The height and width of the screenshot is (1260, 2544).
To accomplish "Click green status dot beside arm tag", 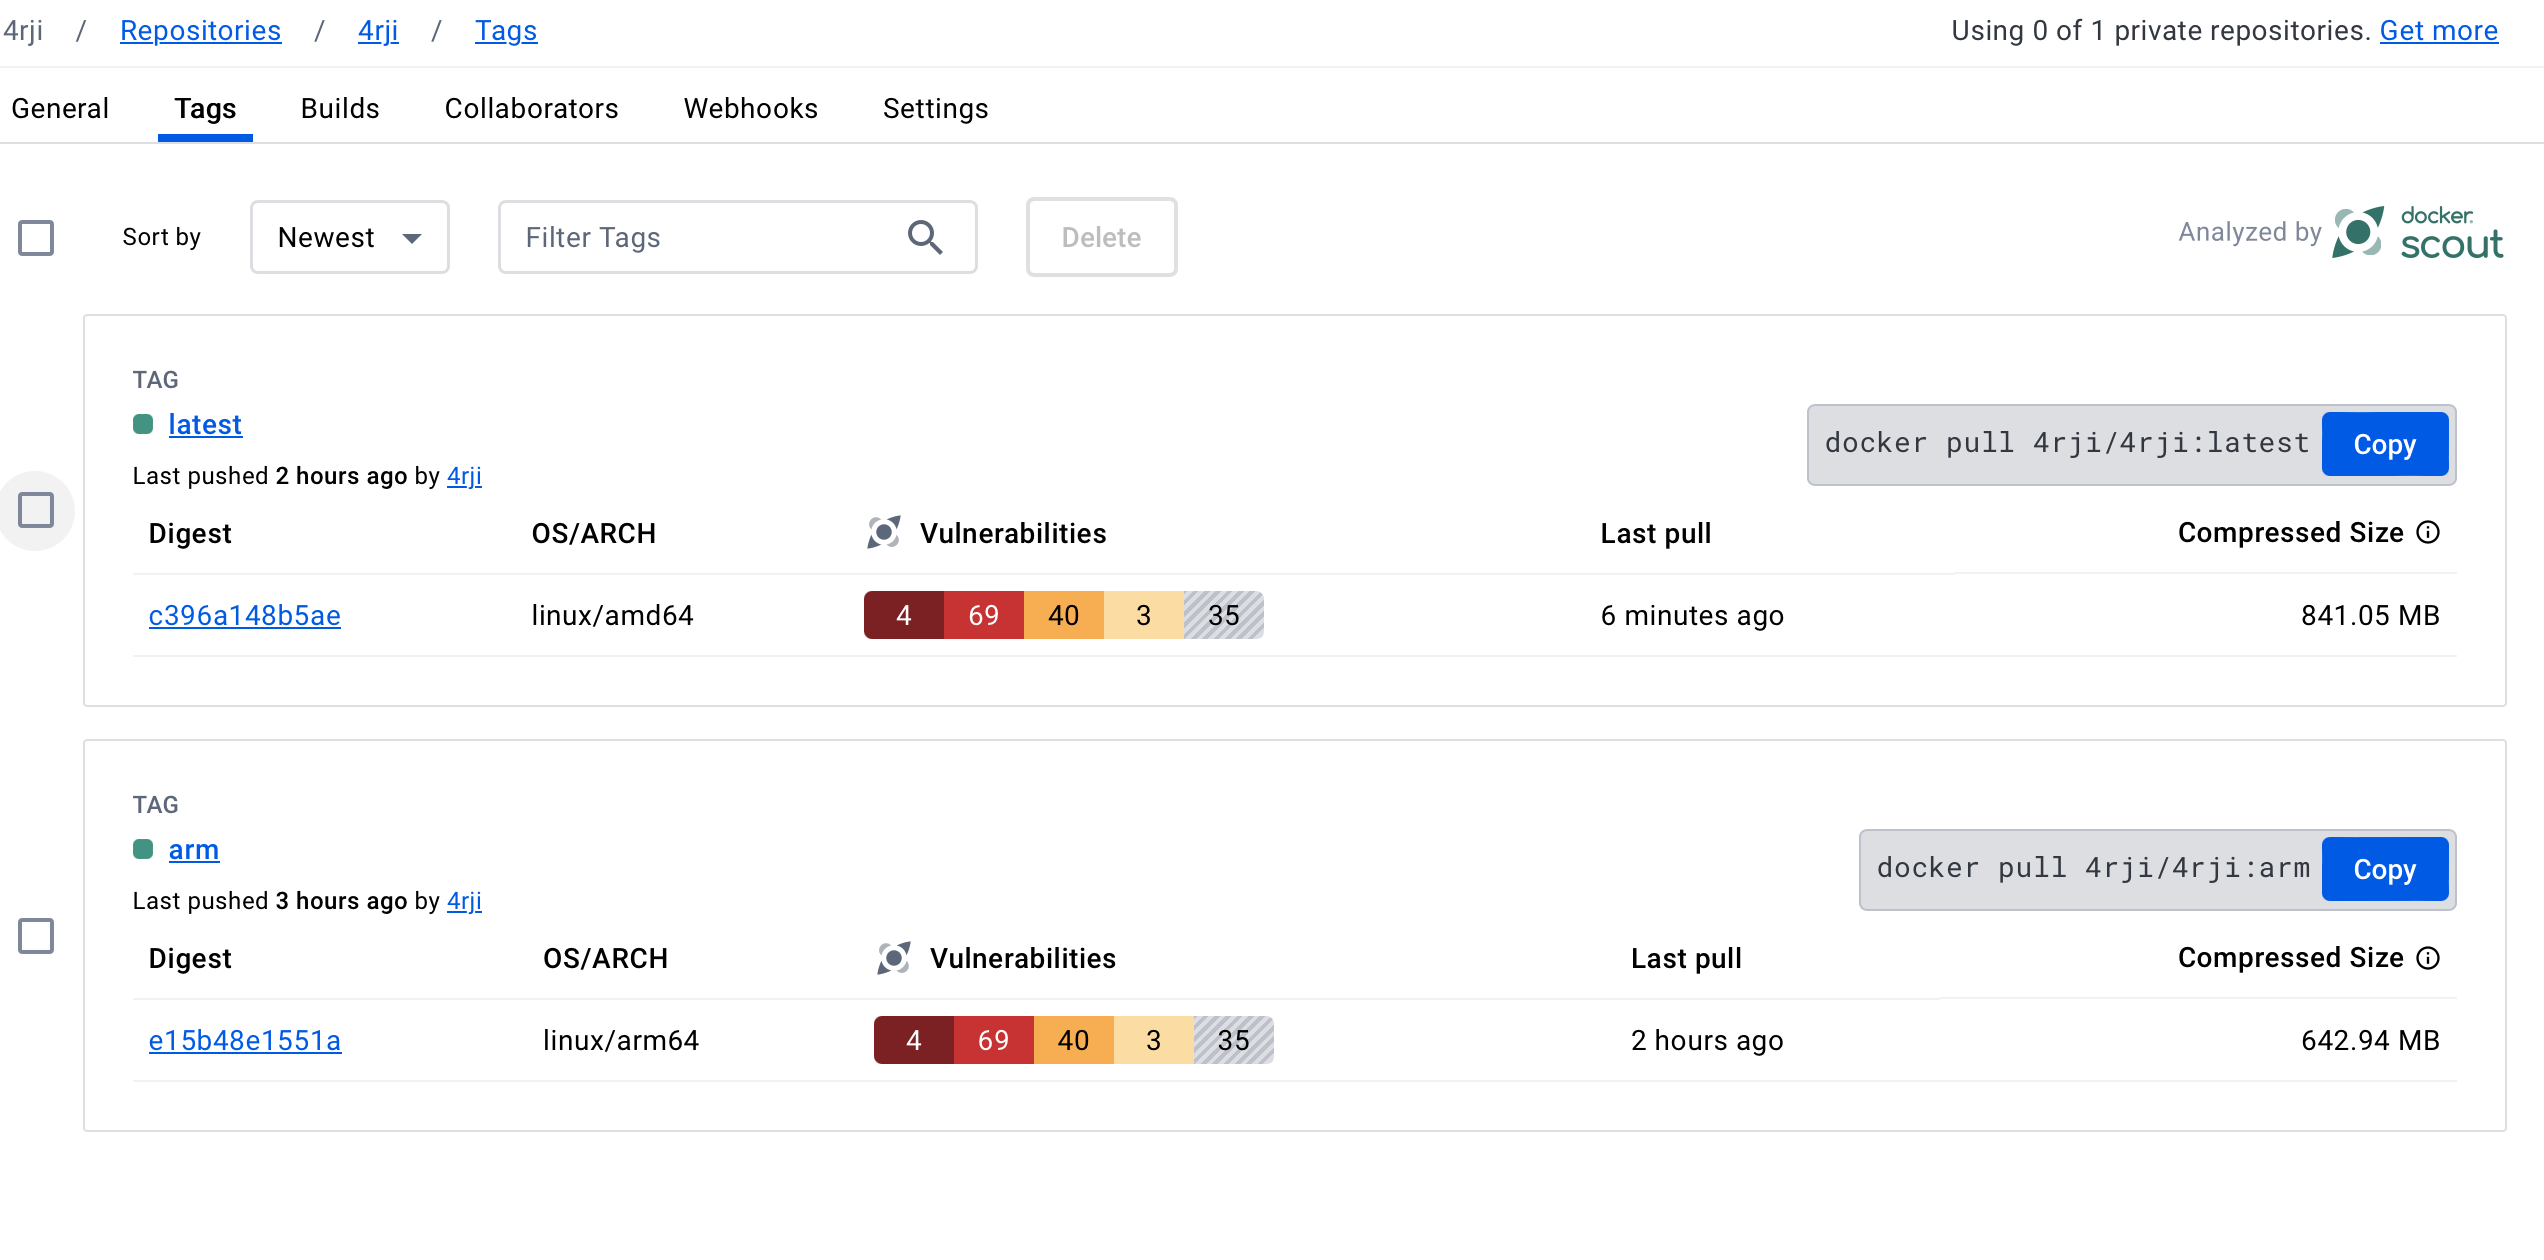I will point(143,849).
